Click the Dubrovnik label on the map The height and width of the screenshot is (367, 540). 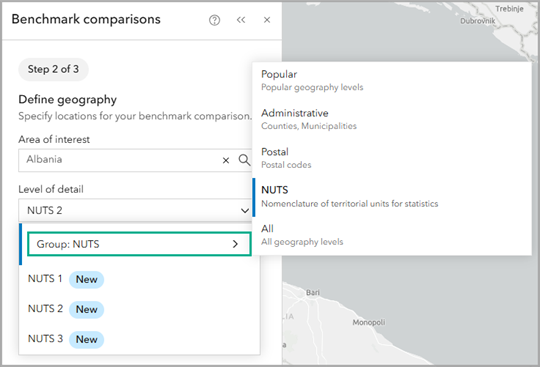(478, 21)
